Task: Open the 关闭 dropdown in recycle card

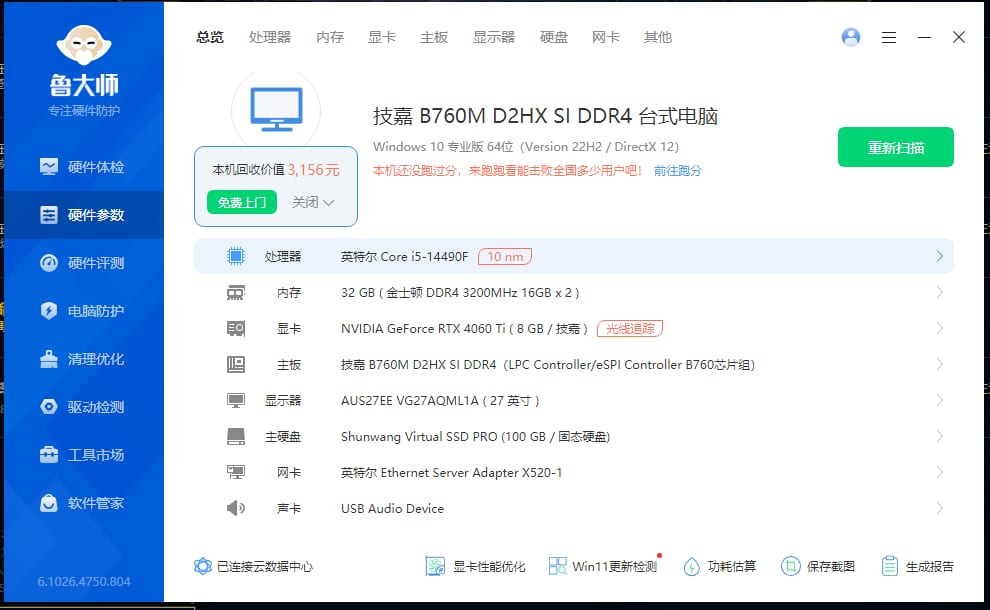Action: point(313,202)
